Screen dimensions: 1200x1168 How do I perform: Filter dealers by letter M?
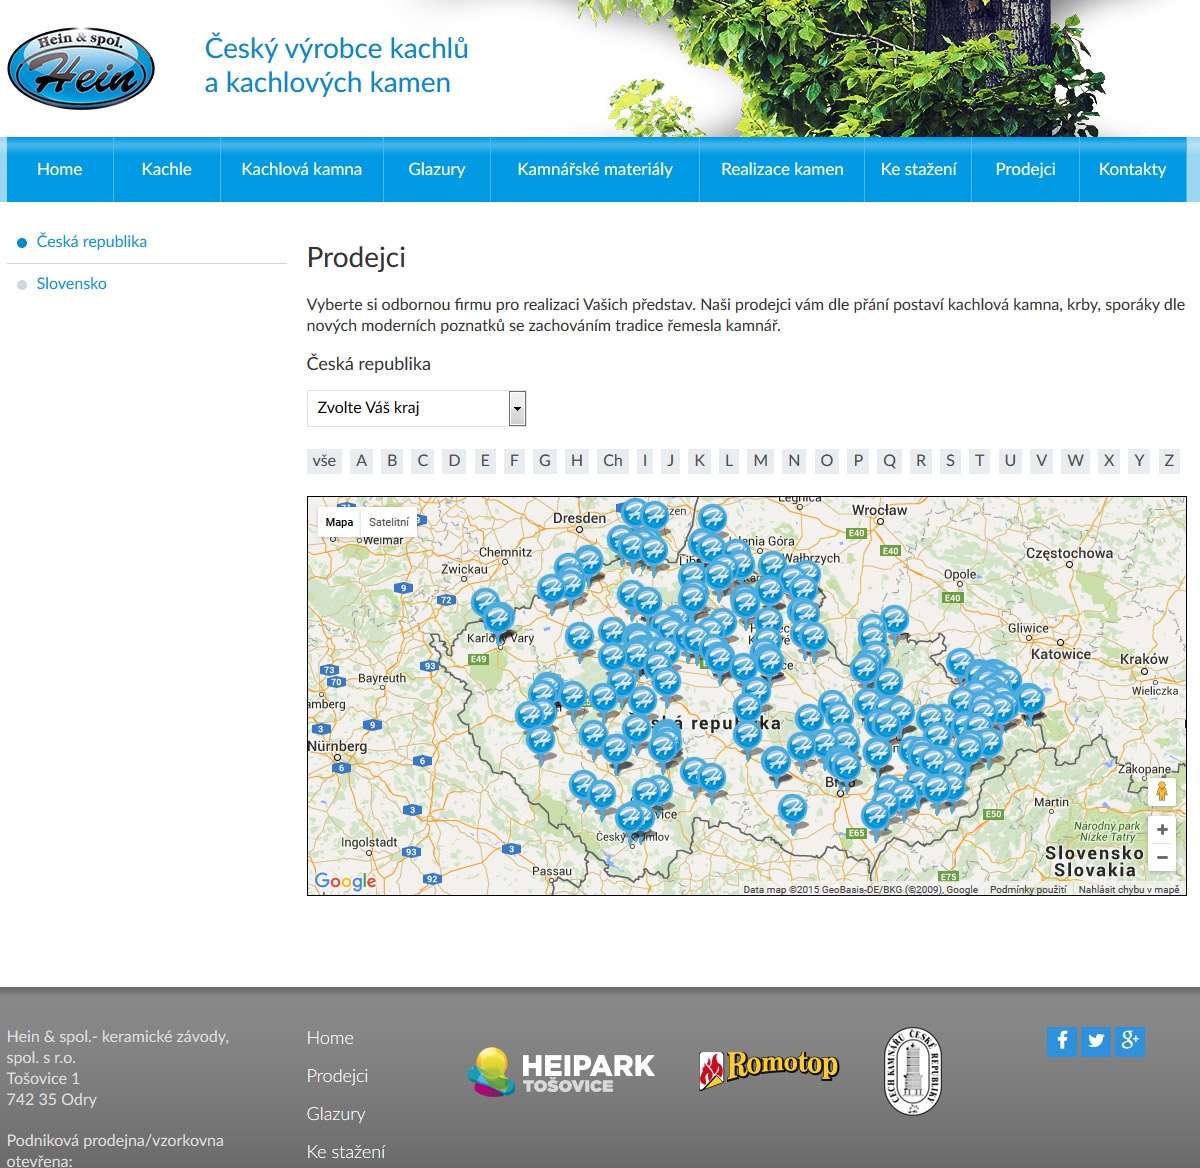pos(761,461)
